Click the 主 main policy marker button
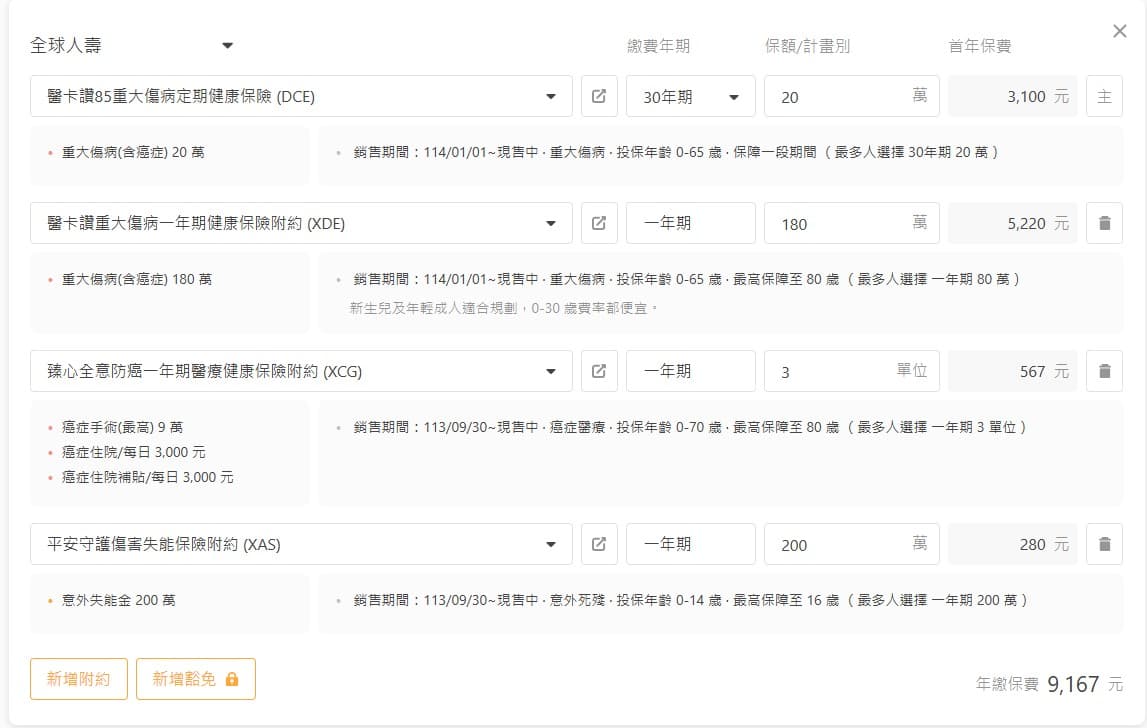 click(1104, 97)
